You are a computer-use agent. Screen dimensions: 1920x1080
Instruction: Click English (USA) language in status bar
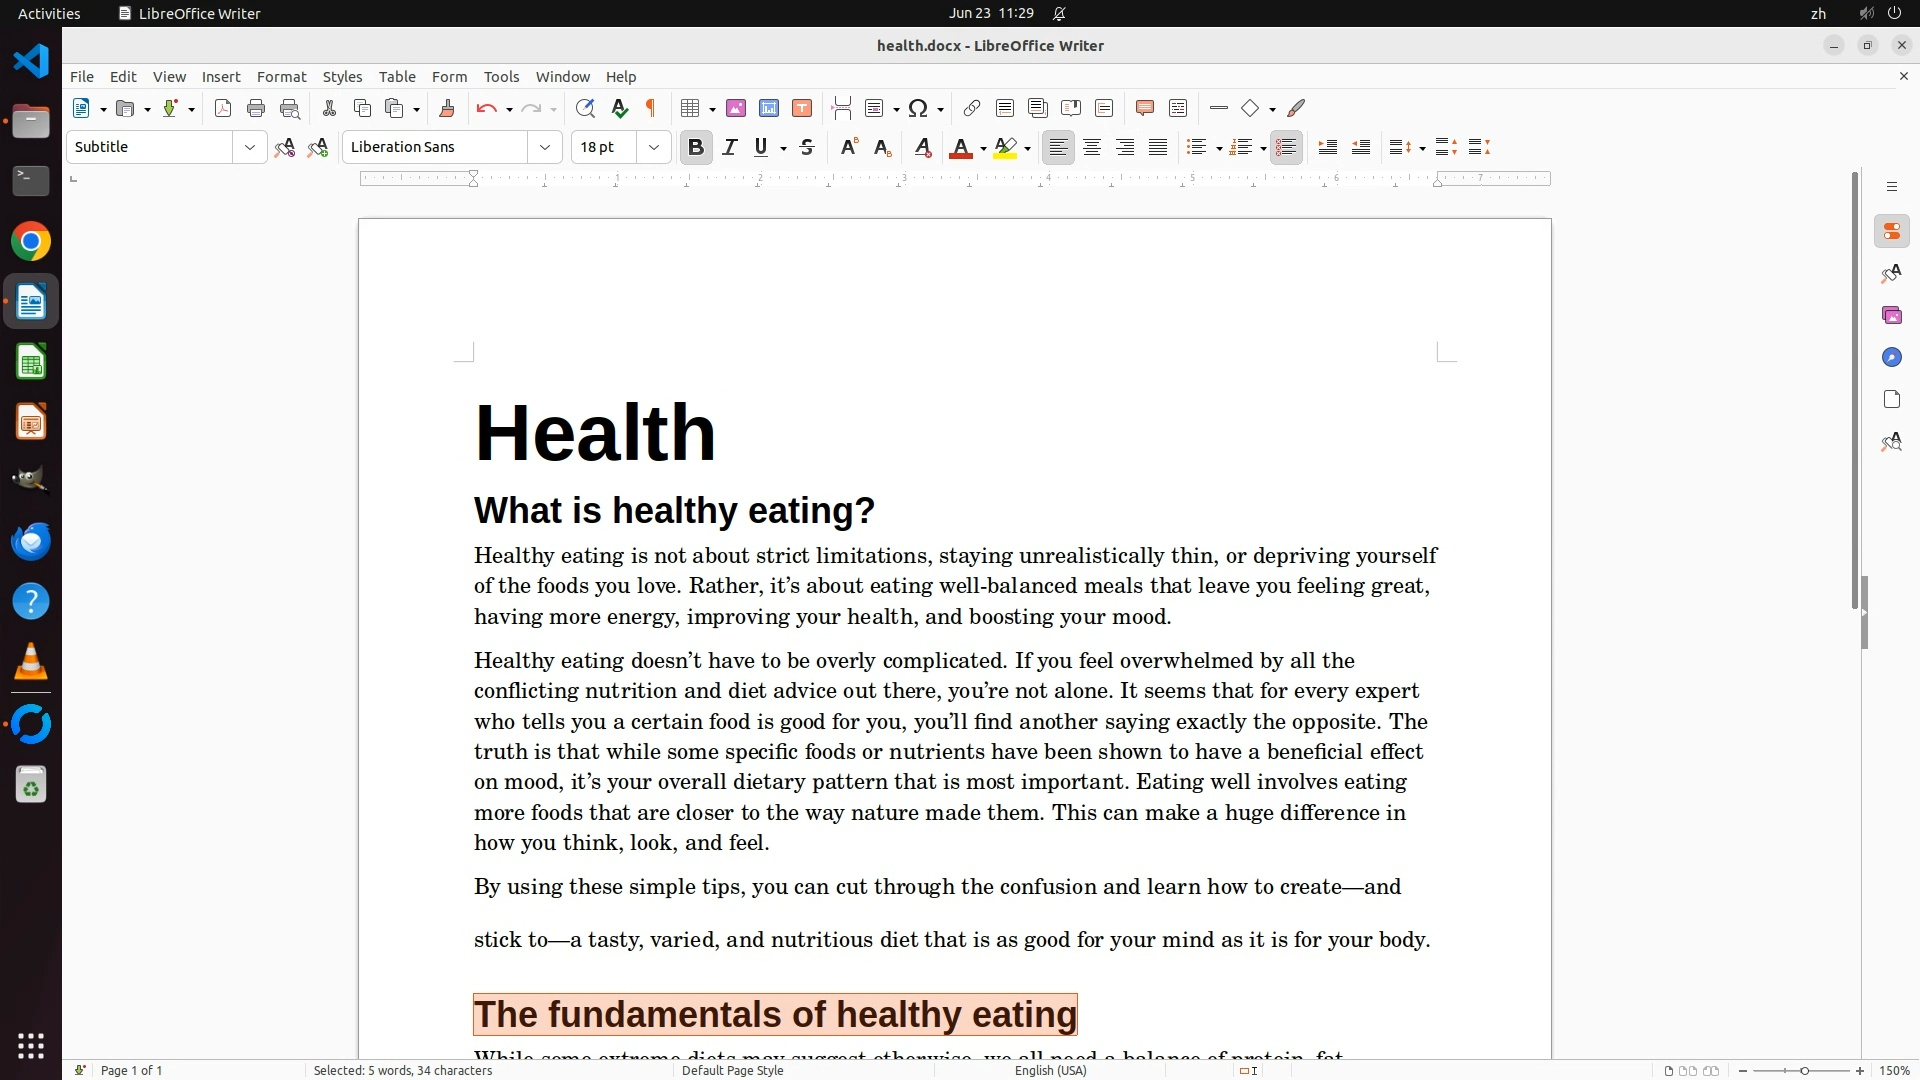(1050, 1070)
